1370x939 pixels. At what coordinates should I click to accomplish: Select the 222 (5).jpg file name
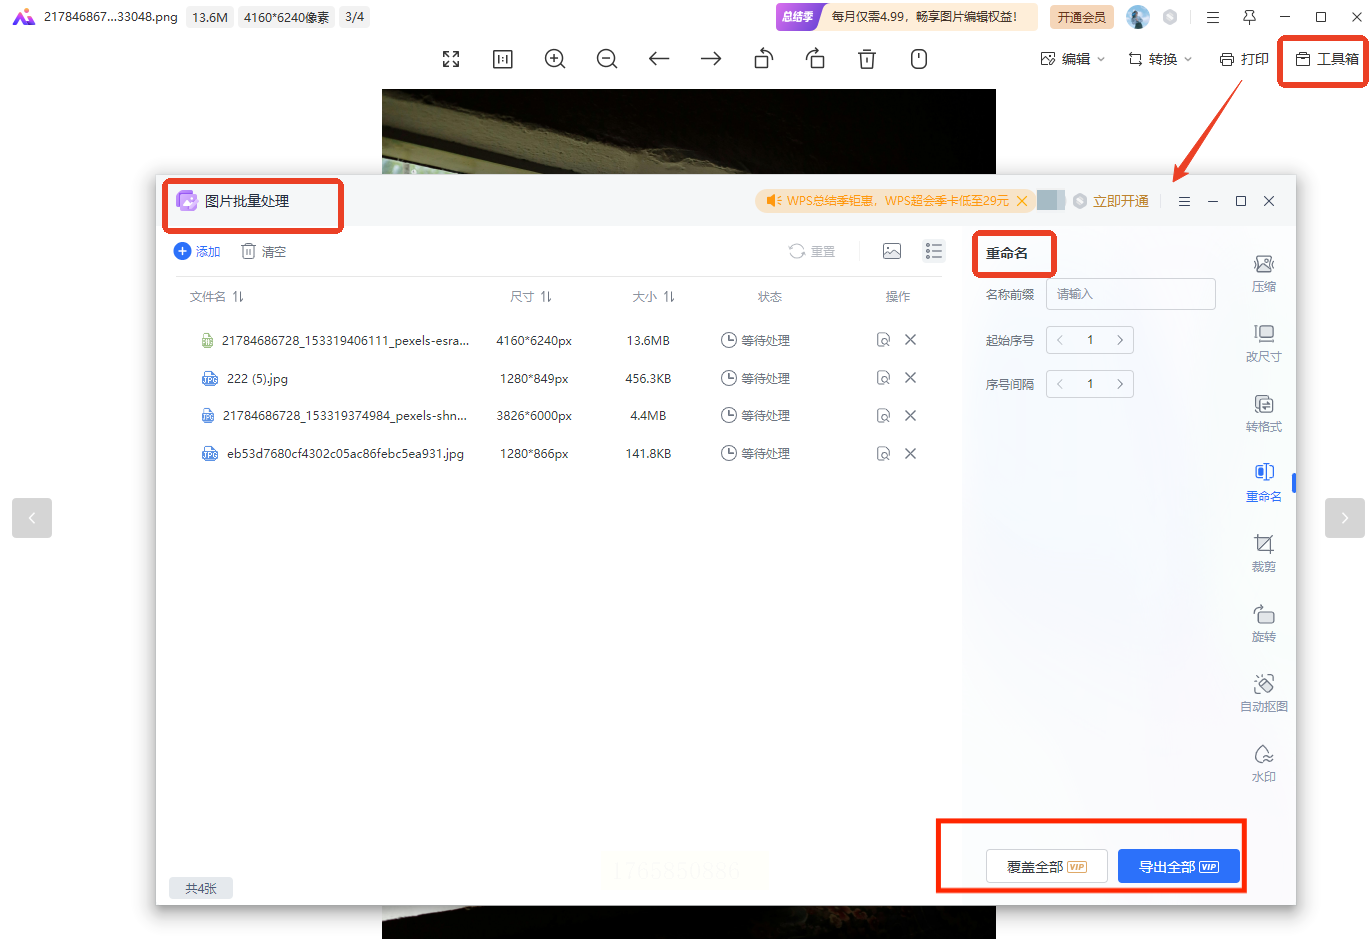tap(257, 379)
